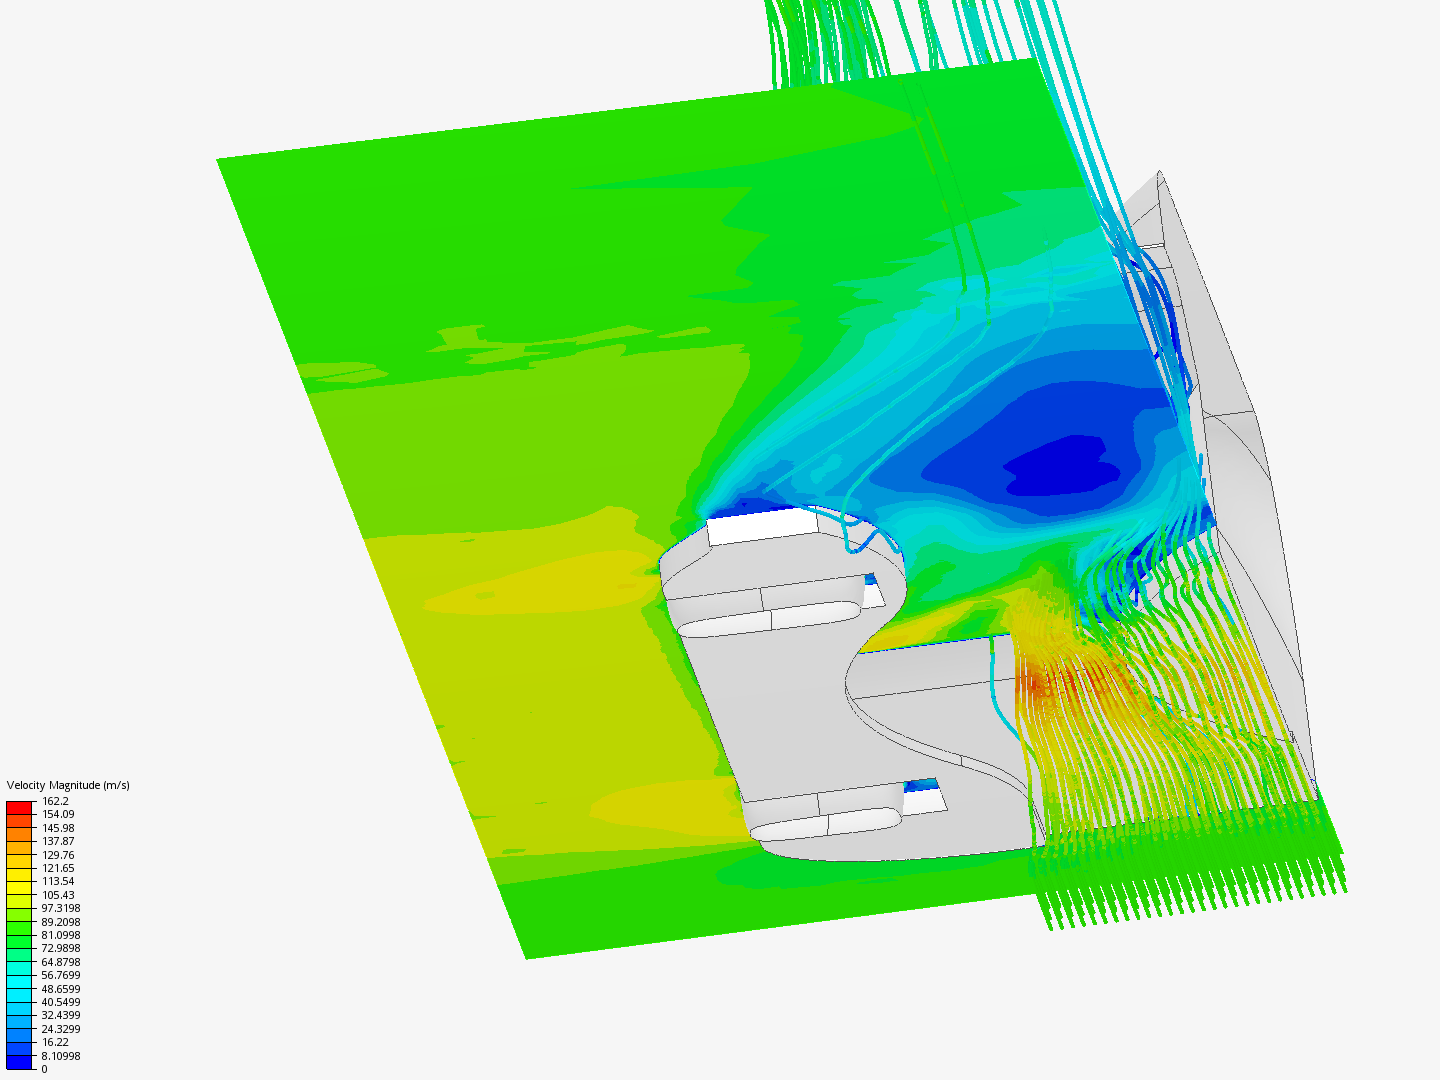
Task: Click the orange 137.87 legend swatch
Action: click(18, 835)
